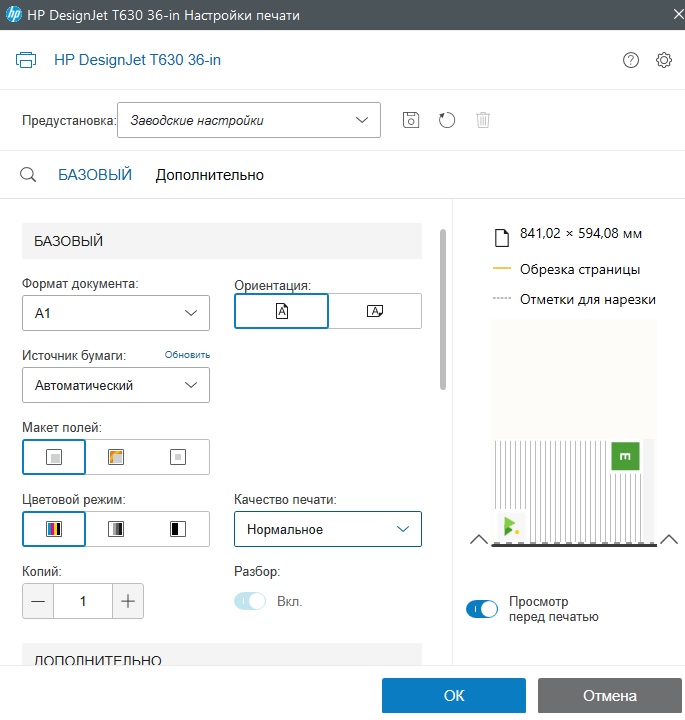Click the Обновить link
The width and height of the screenshot is (685, 720).
click(x=187, y=355)
